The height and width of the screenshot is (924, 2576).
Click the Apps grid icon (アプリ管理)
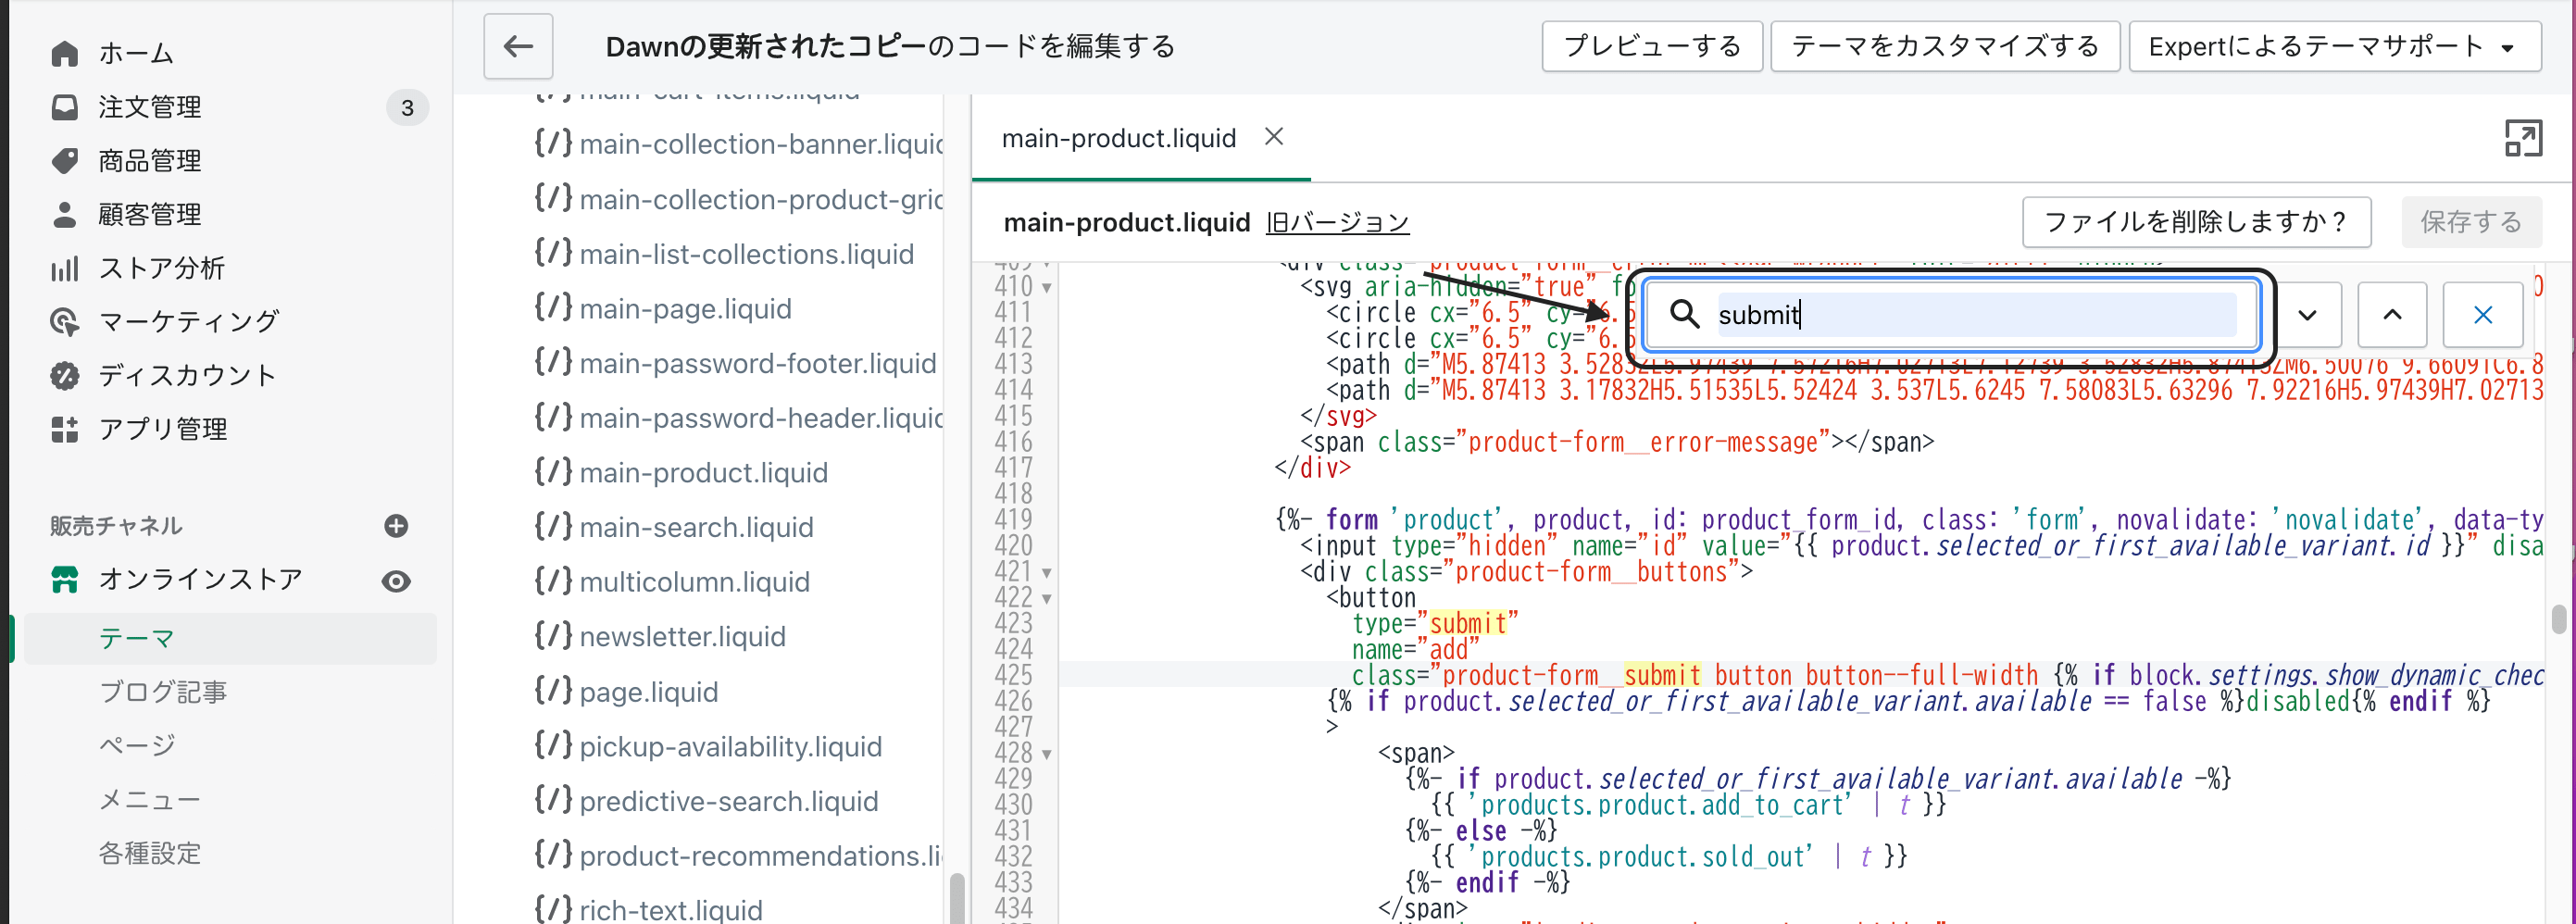click(64, 429)
